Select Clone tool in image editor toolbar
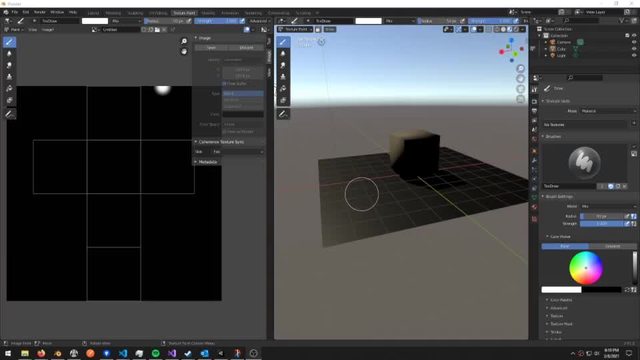 [9, 77]
